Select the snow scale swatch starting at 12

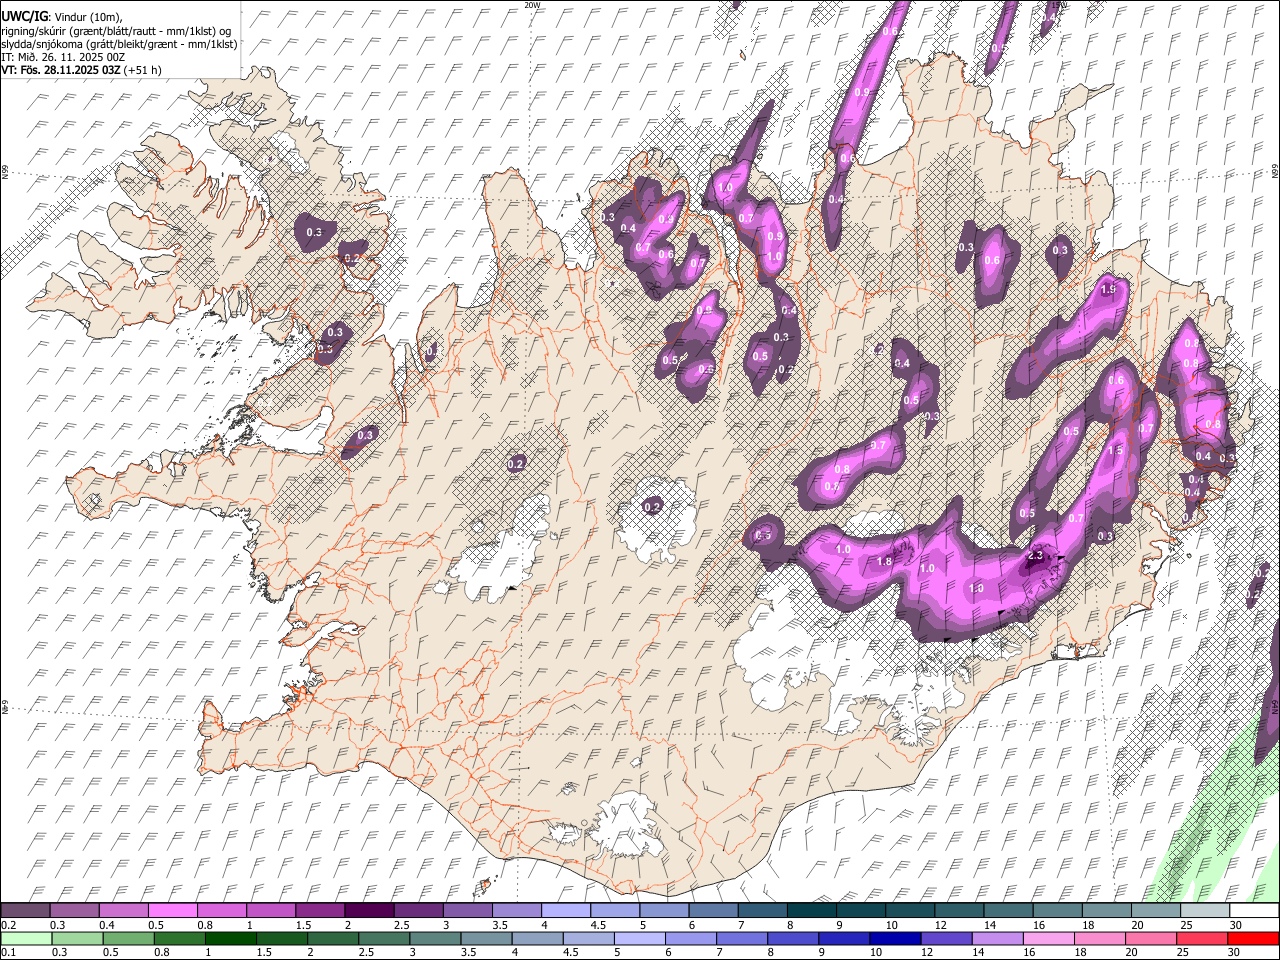(x=959, y=910)
